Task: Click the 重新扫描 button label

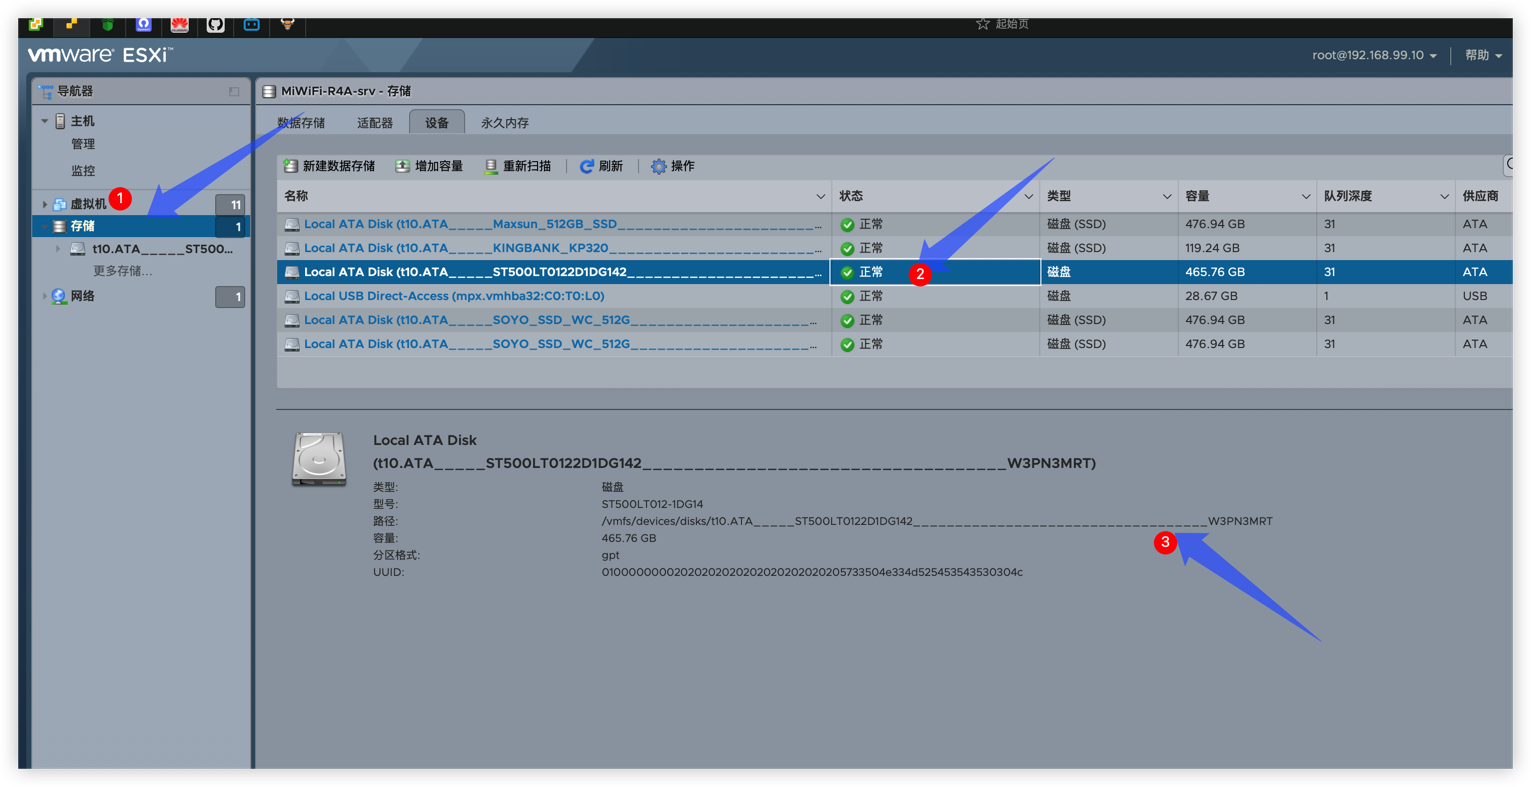Action: pos(527,166)
